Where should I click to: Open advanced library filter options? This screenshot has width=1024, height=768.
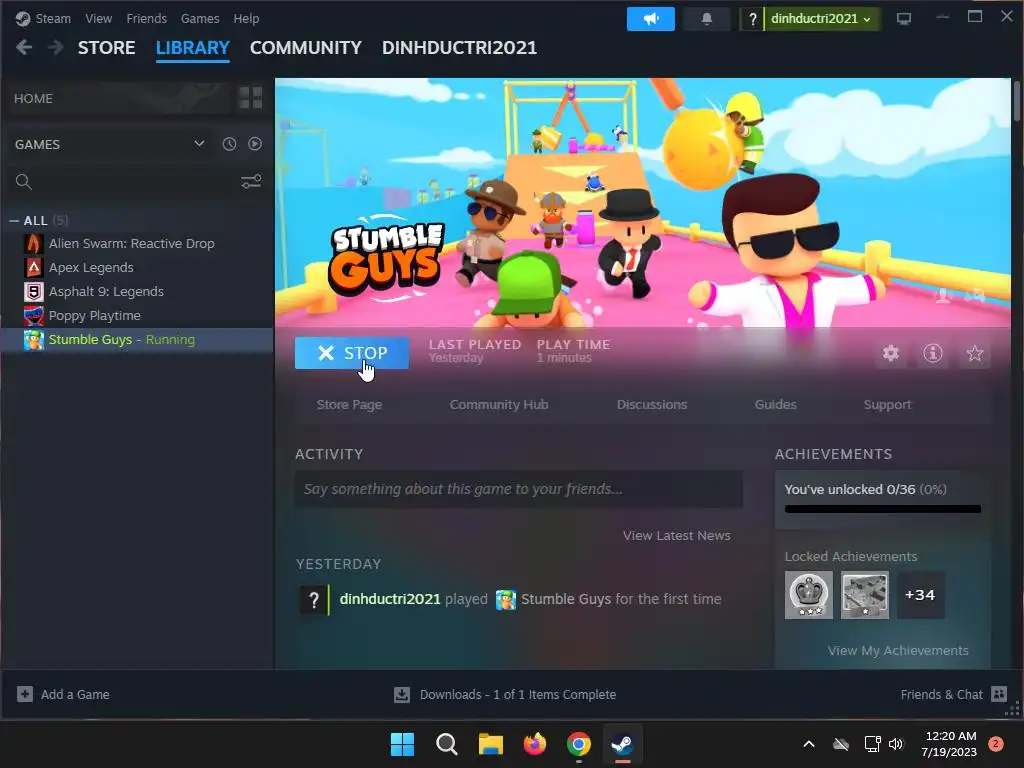coord(251,182)
